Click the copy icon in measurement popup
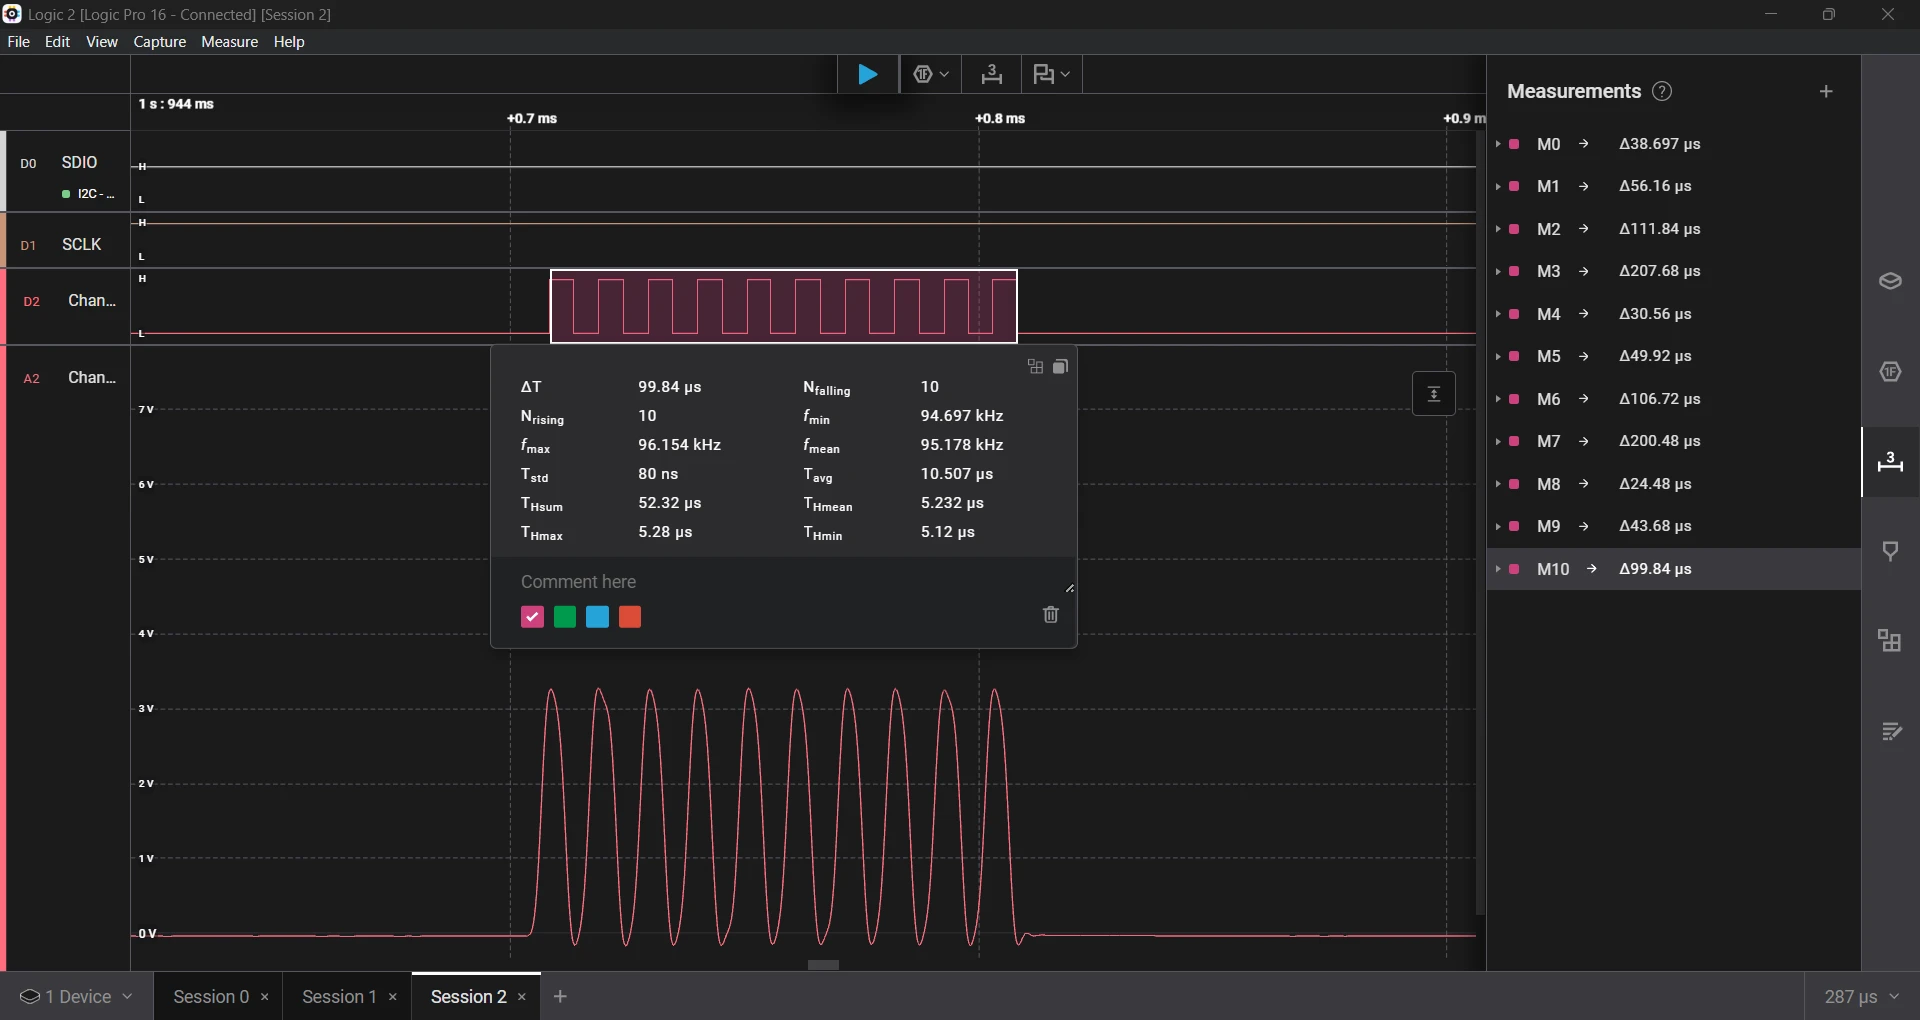This screenshot has height=1020, width=1920. 1061,367
